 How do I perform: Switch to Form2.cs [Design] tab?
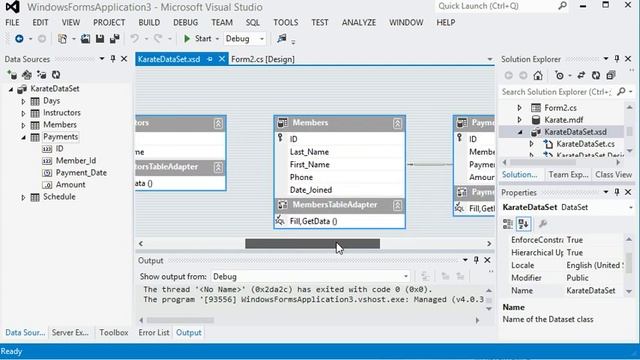click(x=263, y=59)
